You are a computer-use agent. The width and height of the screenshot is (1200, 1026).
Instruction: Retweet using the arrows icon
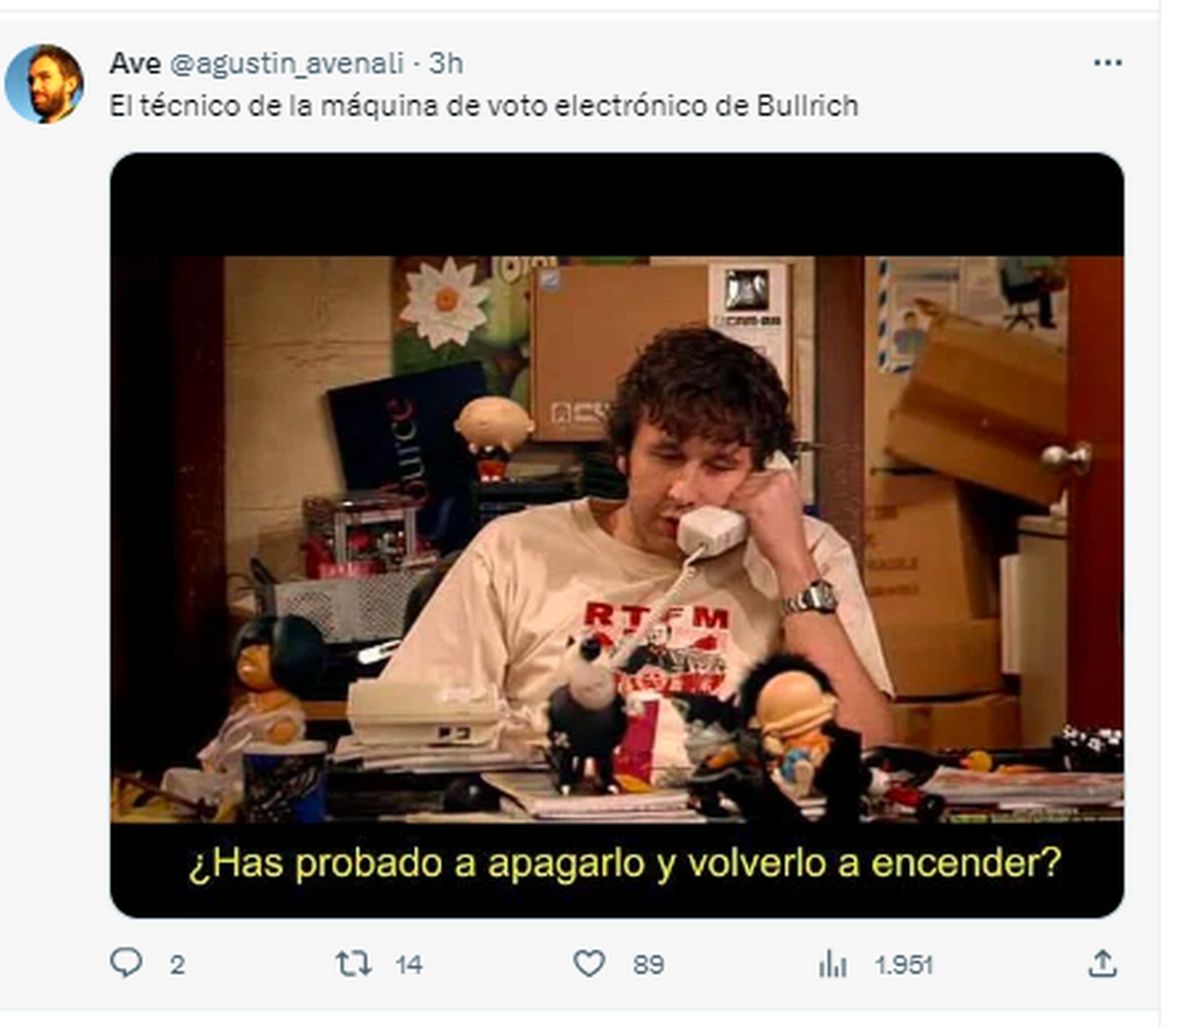(354, 964)
